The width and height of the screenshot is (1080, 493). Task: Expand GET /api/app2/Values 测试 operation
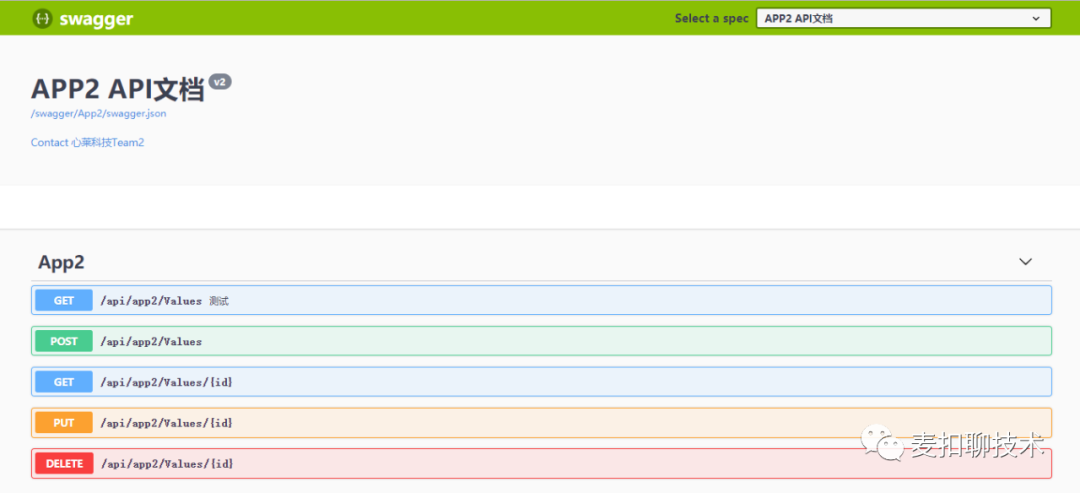pyautogui.click(x=541, y=300)
